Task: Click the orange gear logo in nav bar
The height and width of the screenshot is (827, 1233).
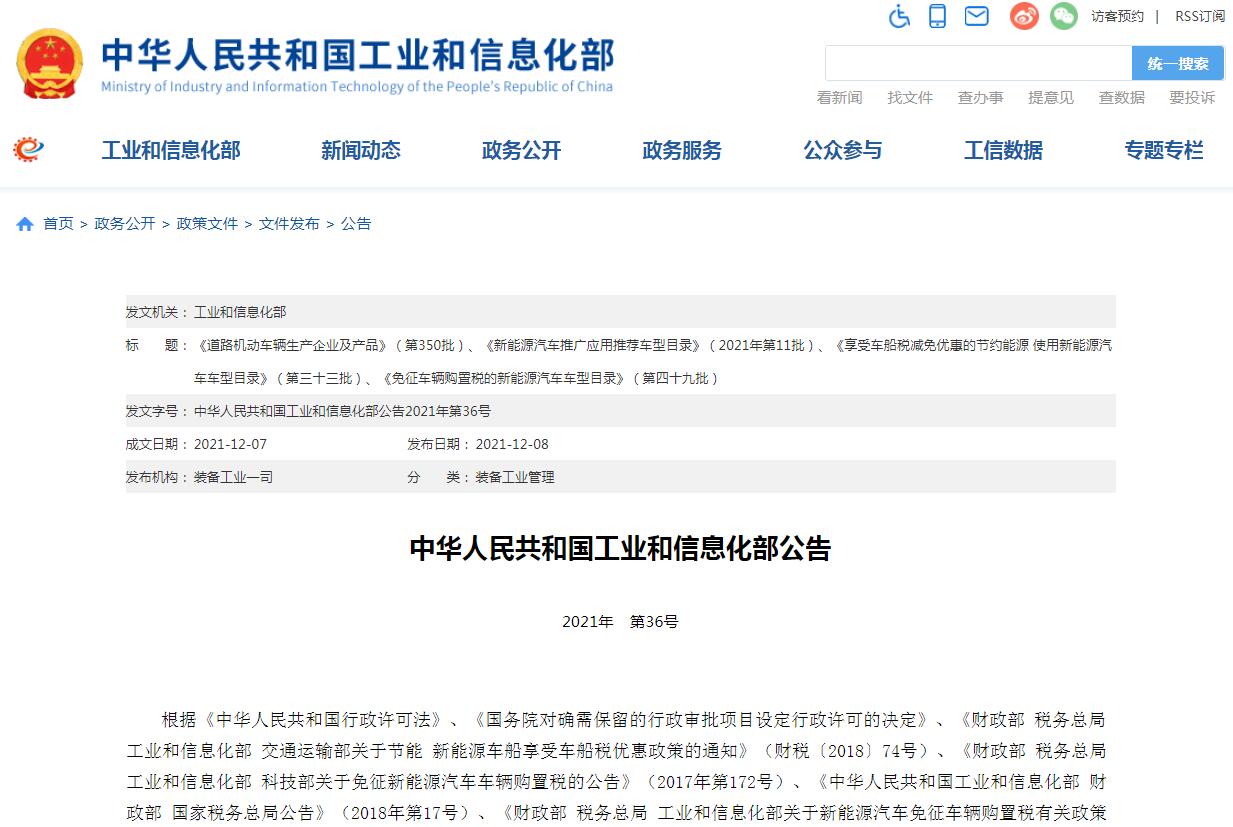Action: tap(28, 150)
